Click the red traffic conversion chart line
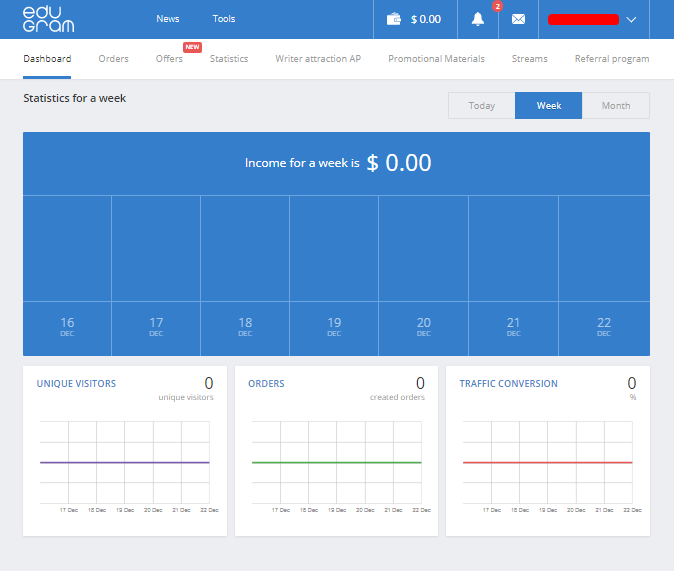 [548, 462]
